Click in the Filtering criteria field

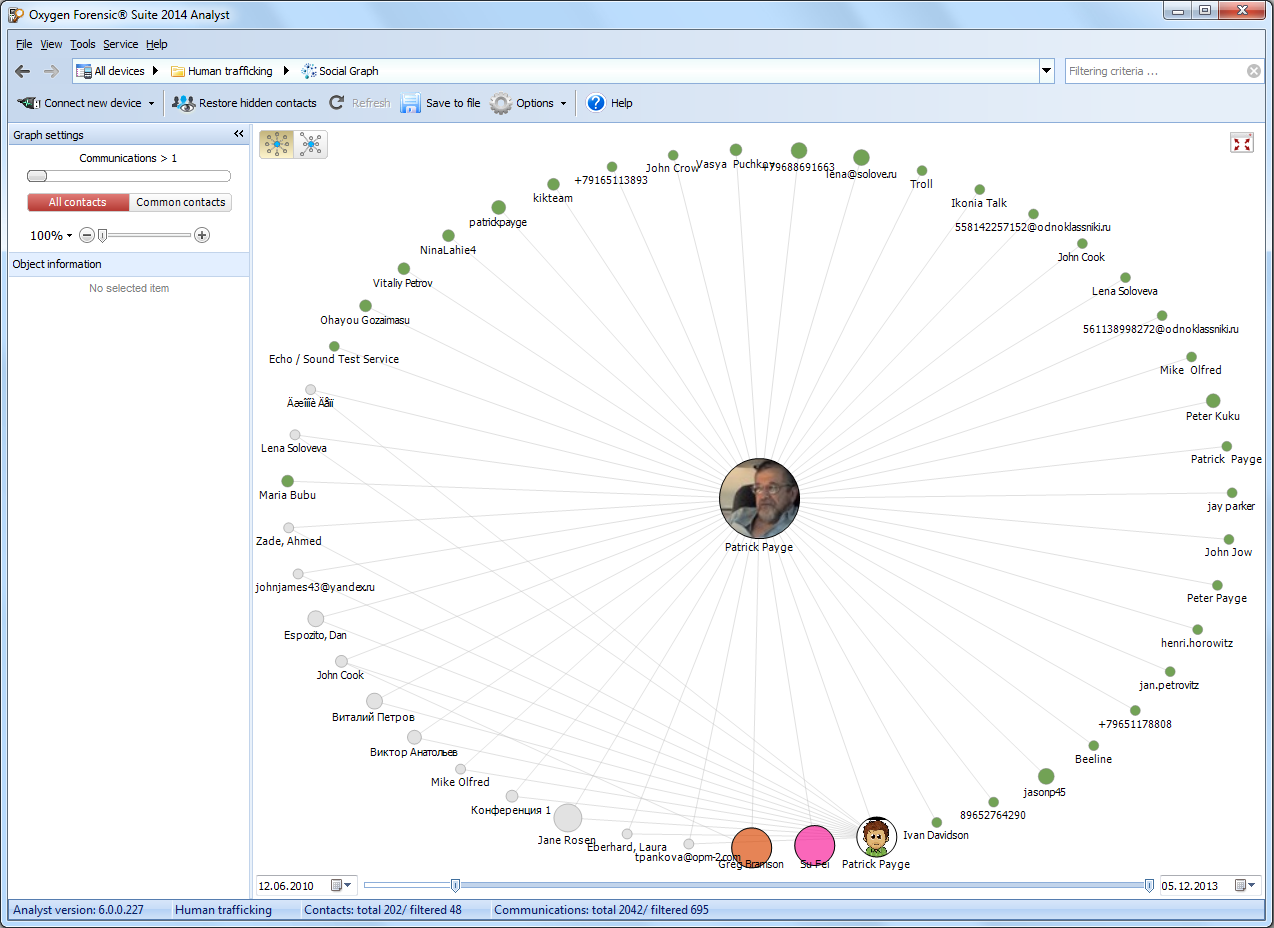click(x=1155, y=71)
